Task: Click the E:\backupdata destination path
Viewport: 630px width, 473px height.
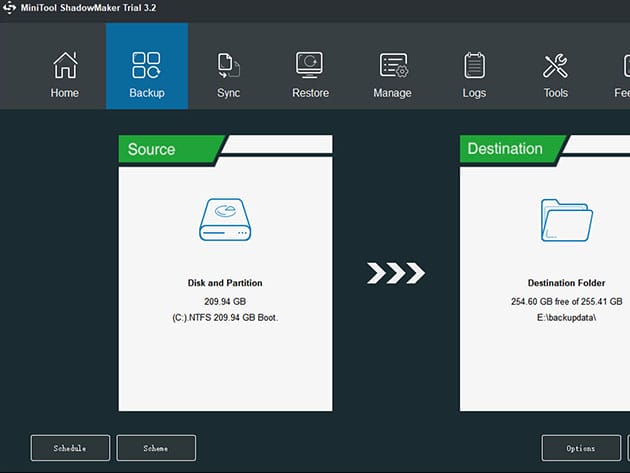Action: [567, 317]
